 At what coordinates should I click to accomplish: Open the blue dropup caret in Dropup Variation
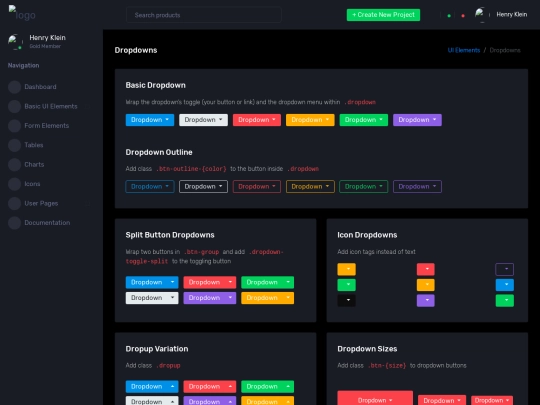tap(173, 387)
